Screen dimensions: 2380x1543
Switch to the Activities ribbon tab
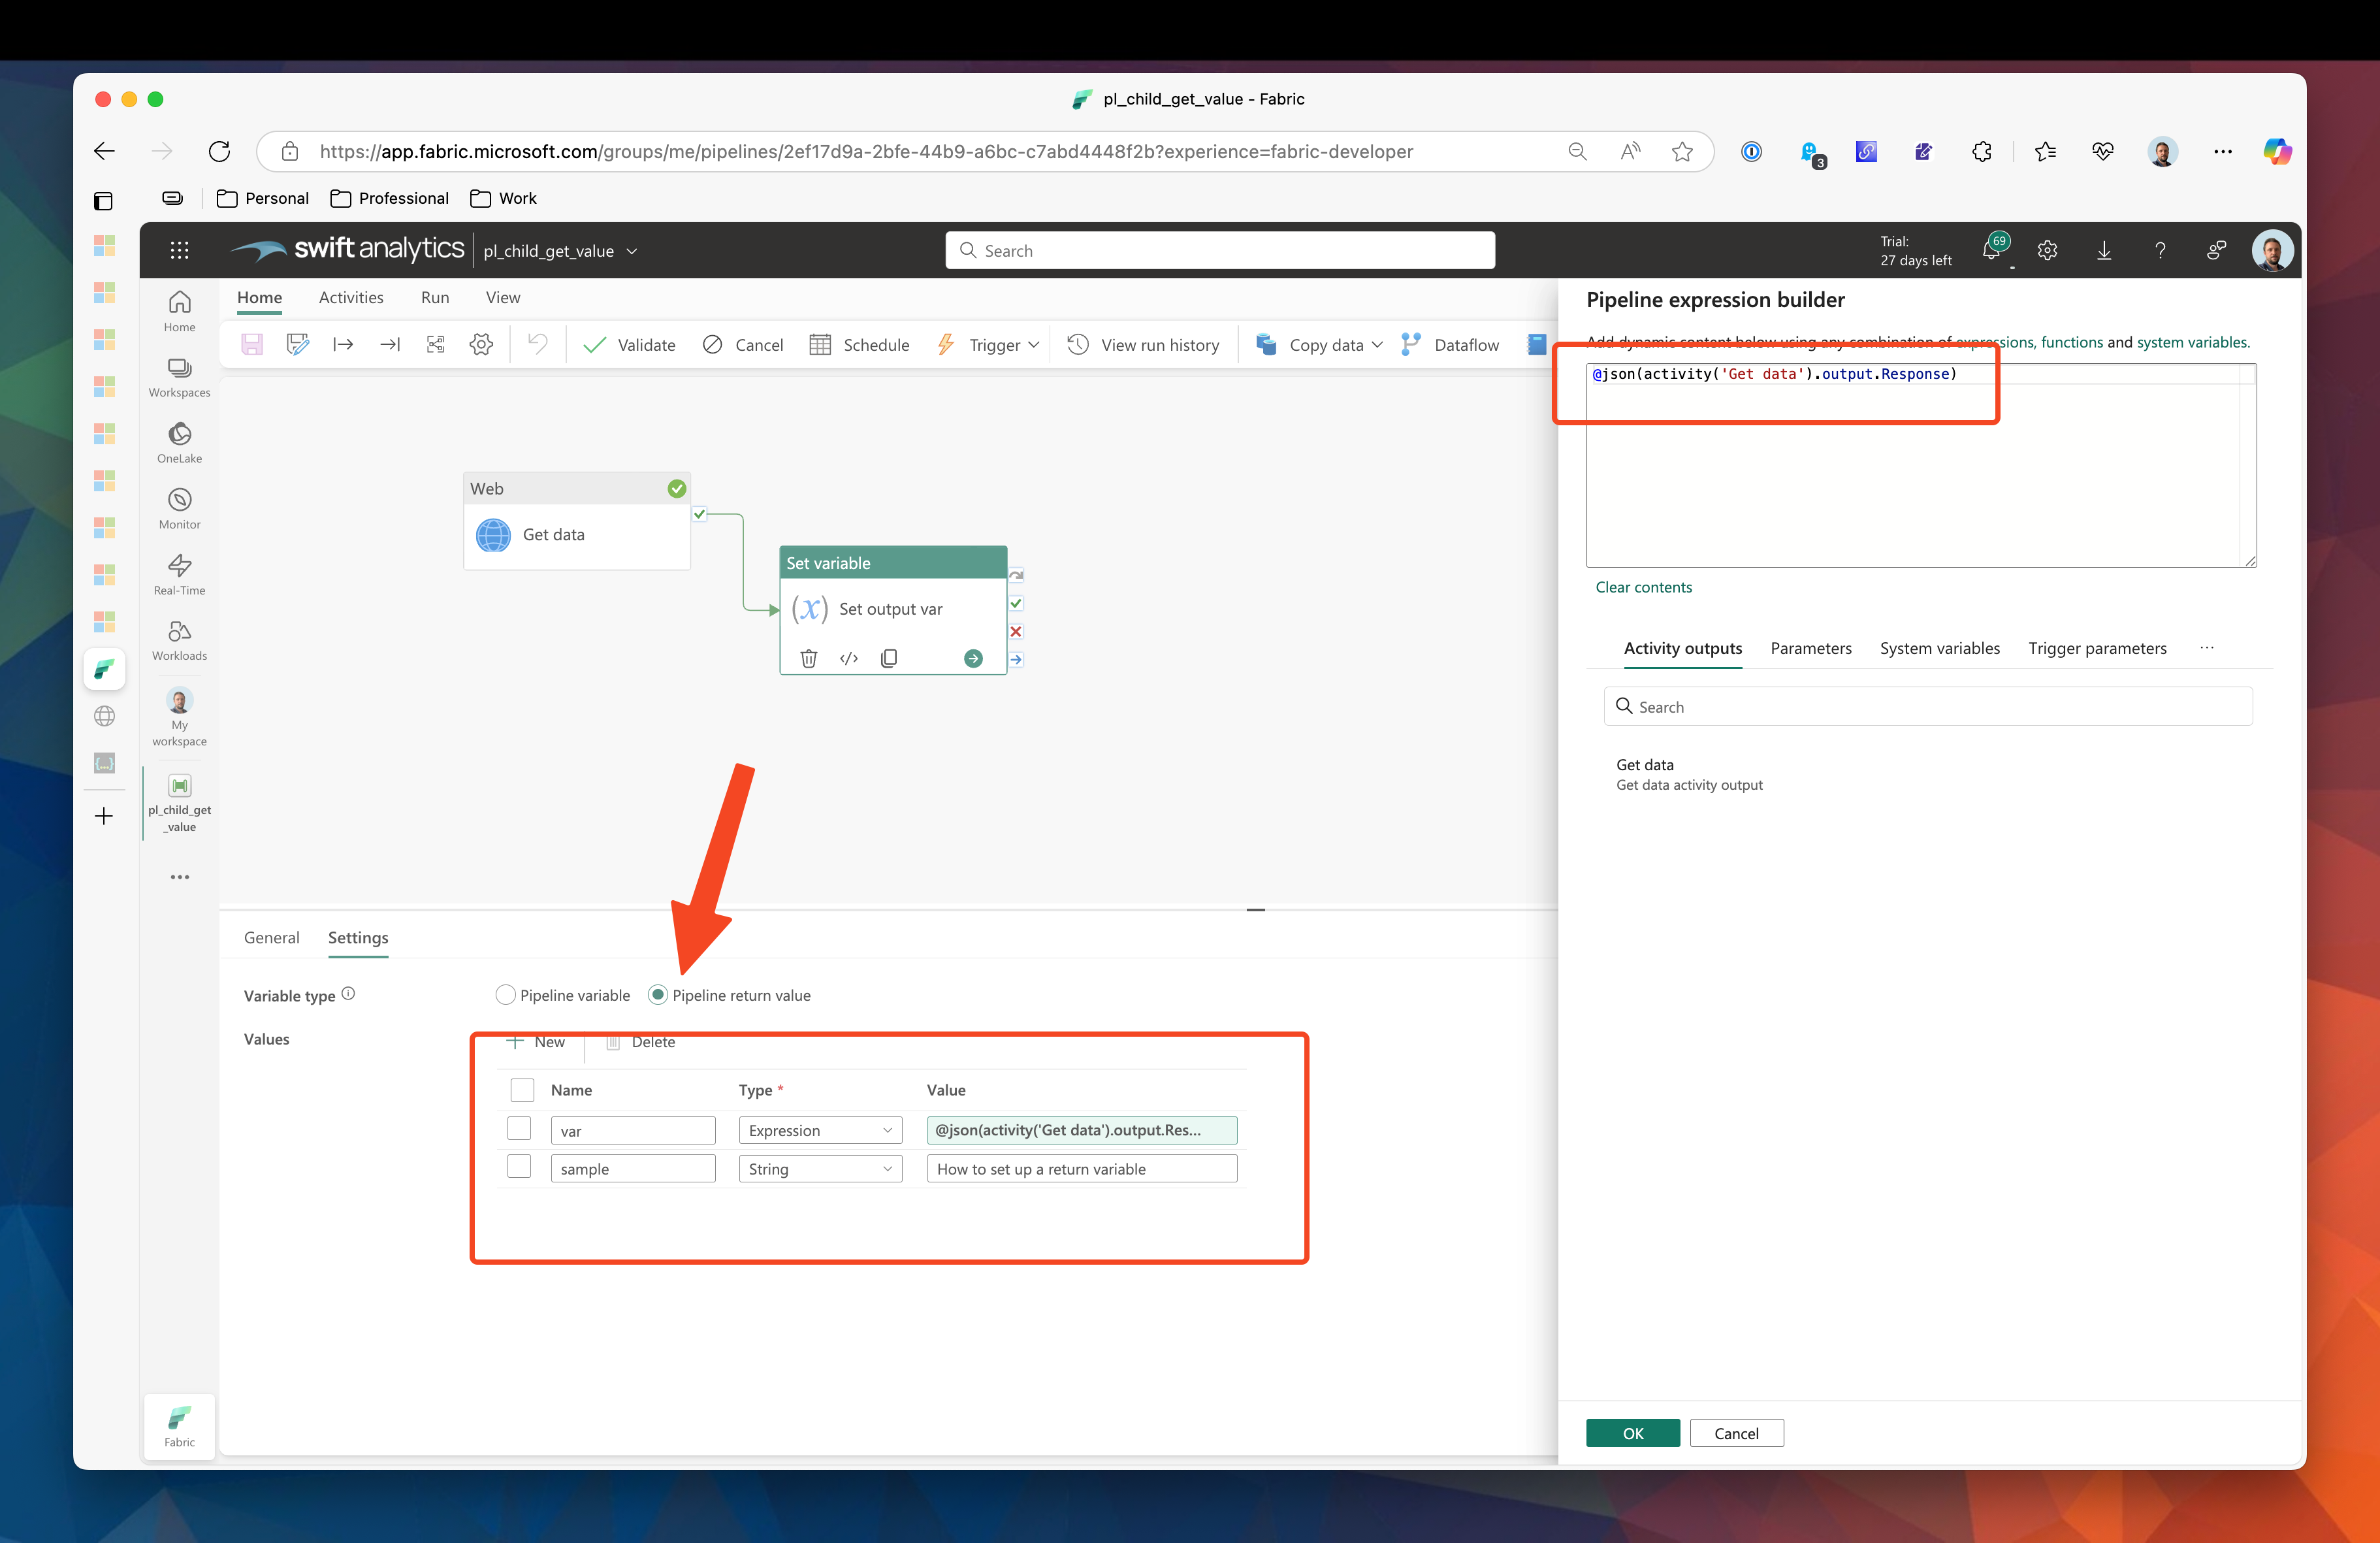(351, 298)
